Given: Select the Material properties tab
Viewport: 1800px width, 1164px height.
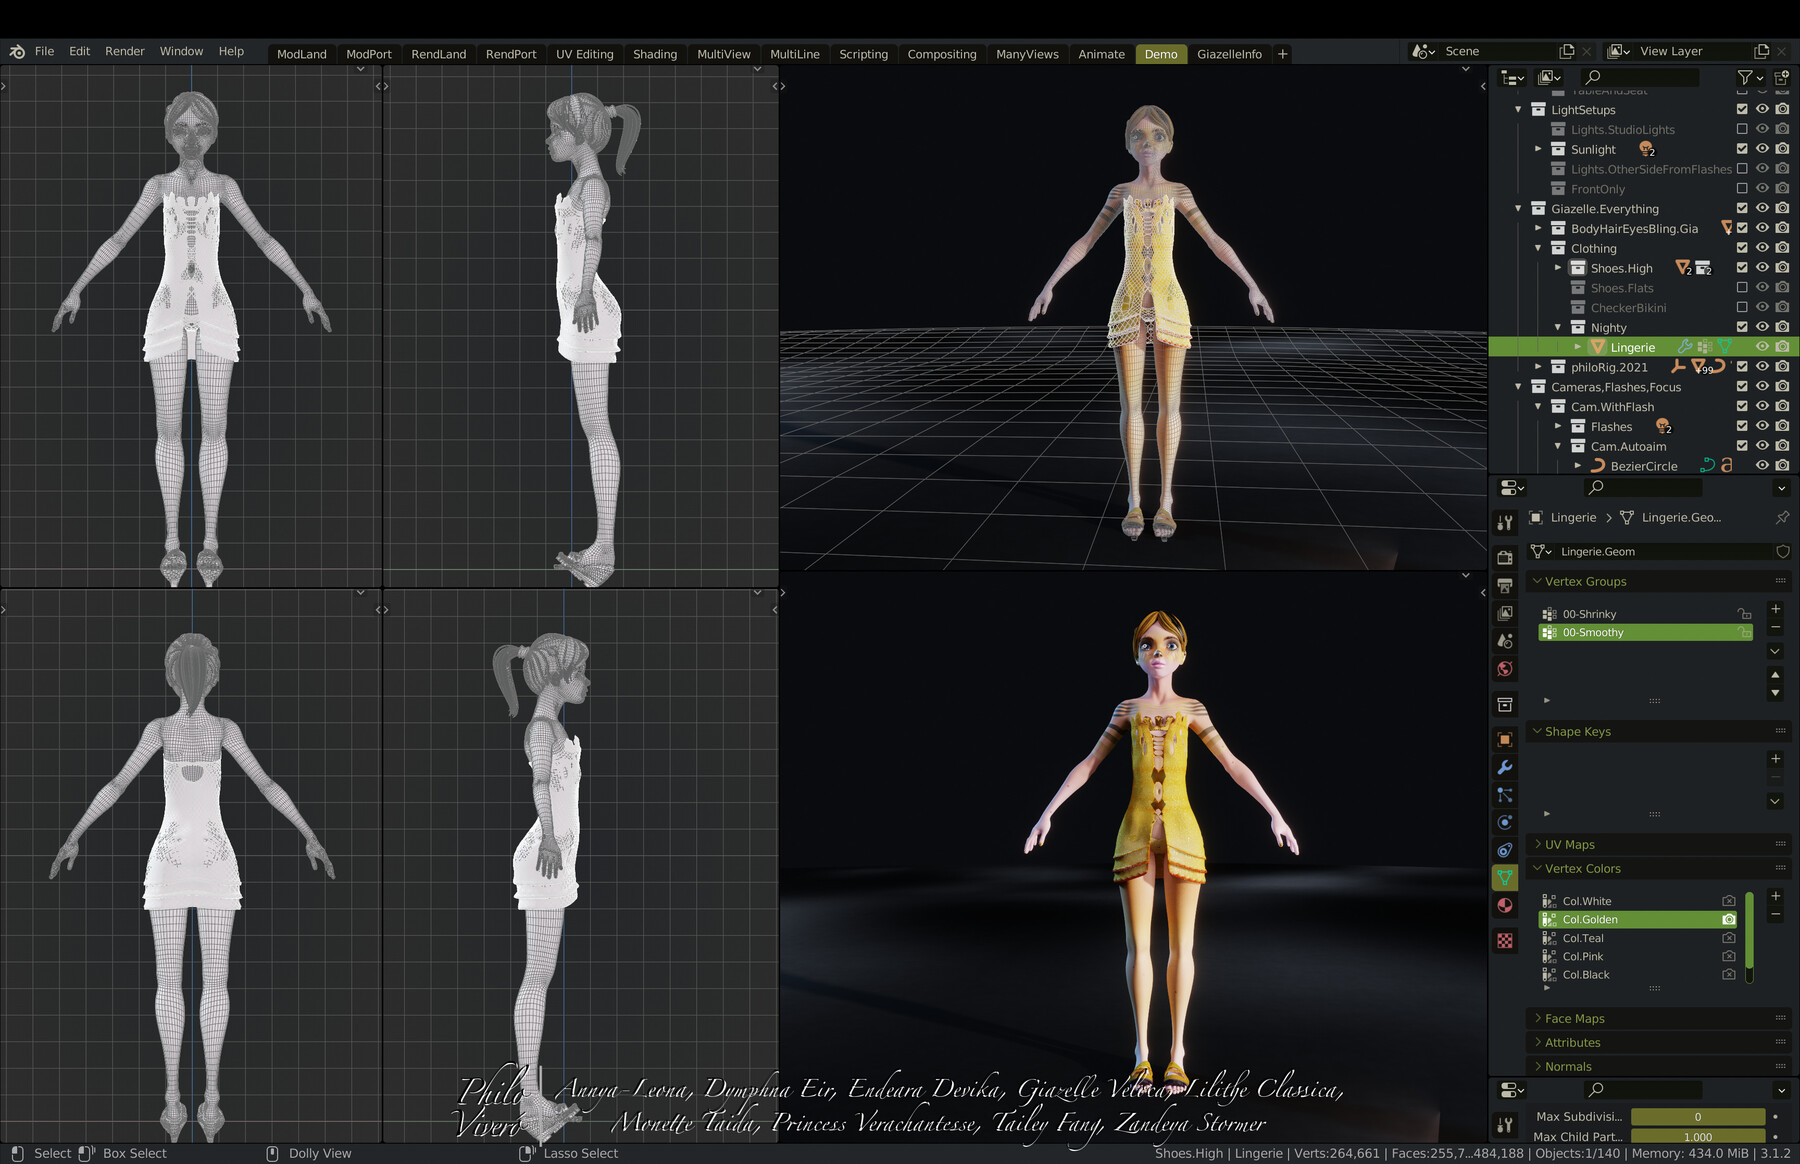Looking at the screenshot, I should click(1505, 905).
